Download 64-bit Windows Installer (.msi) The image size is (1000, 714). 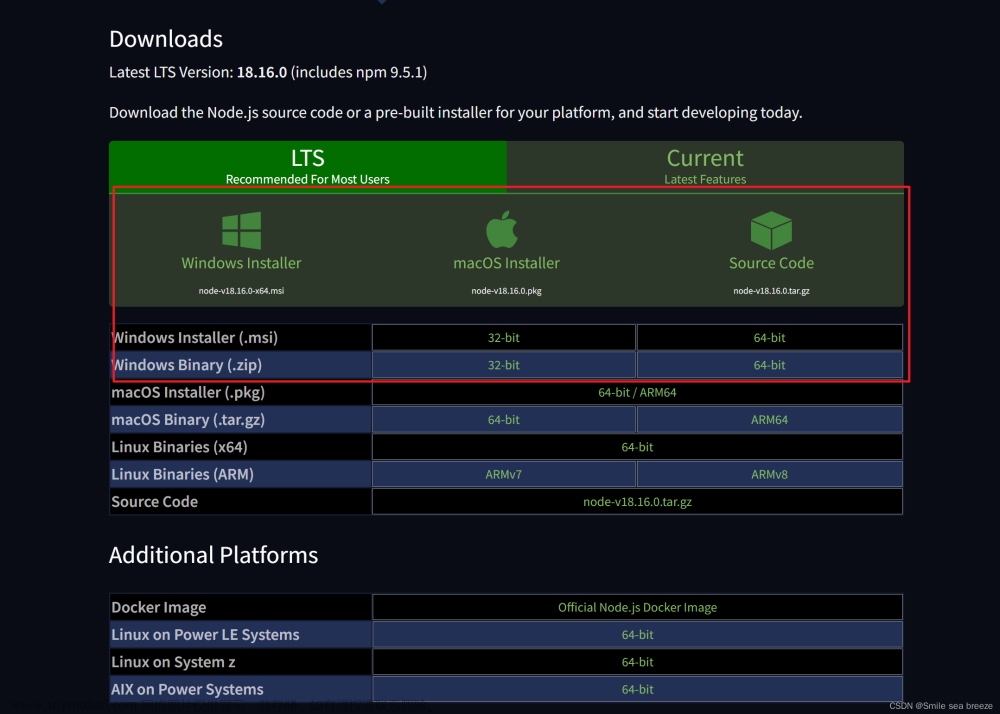click(x=770, y=337)
